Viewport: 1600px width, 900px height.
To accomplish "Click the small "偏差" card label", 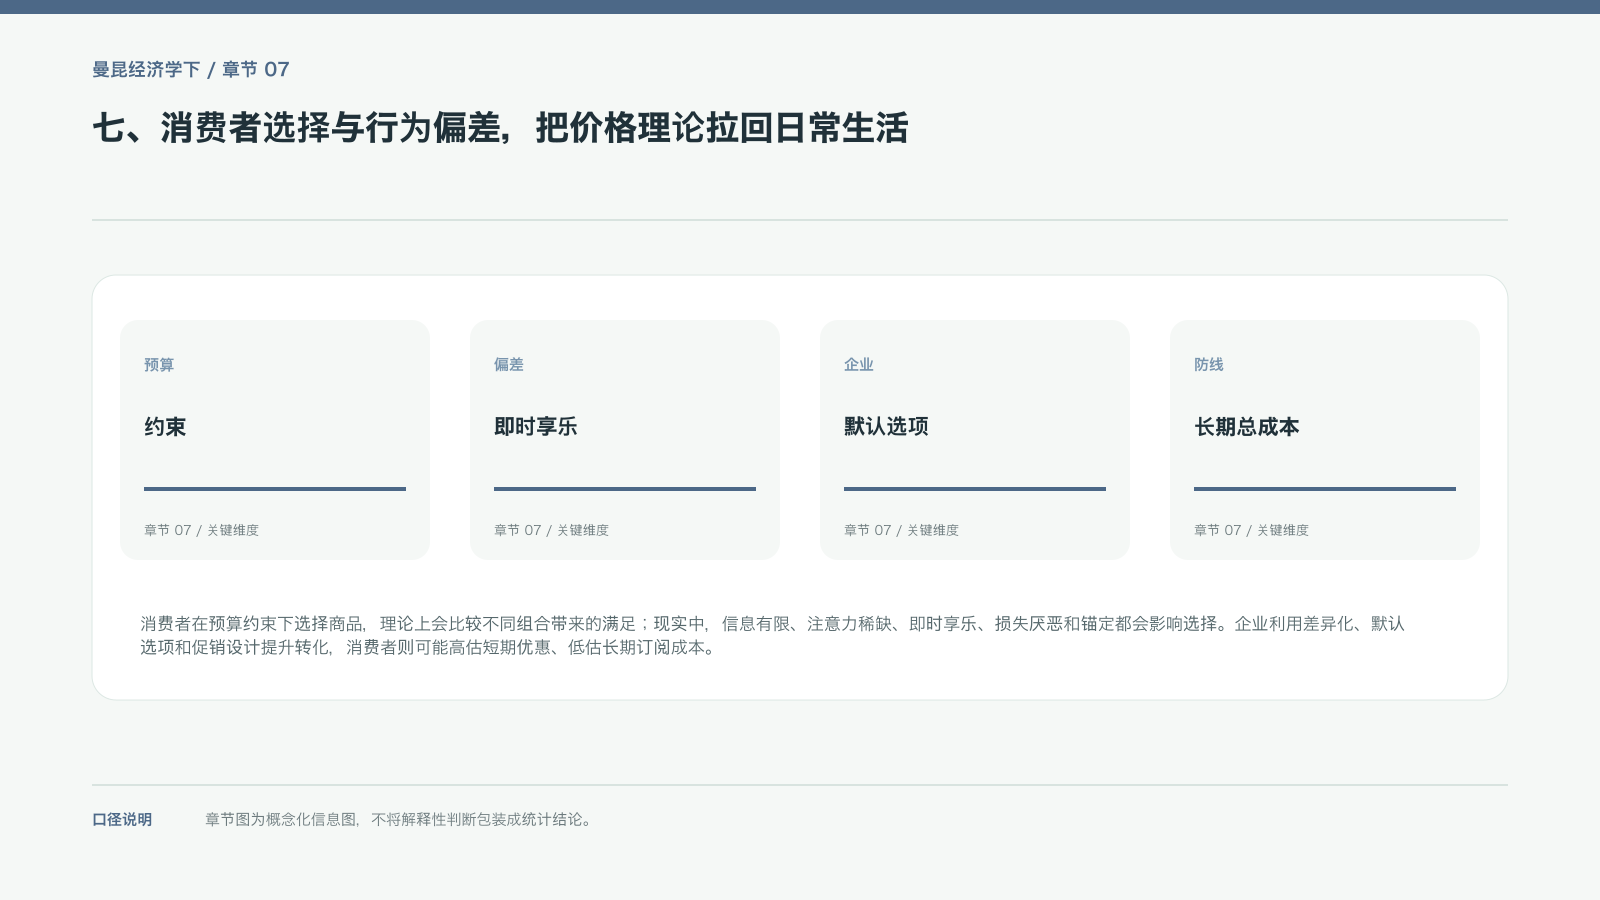I will click(509, 365).
